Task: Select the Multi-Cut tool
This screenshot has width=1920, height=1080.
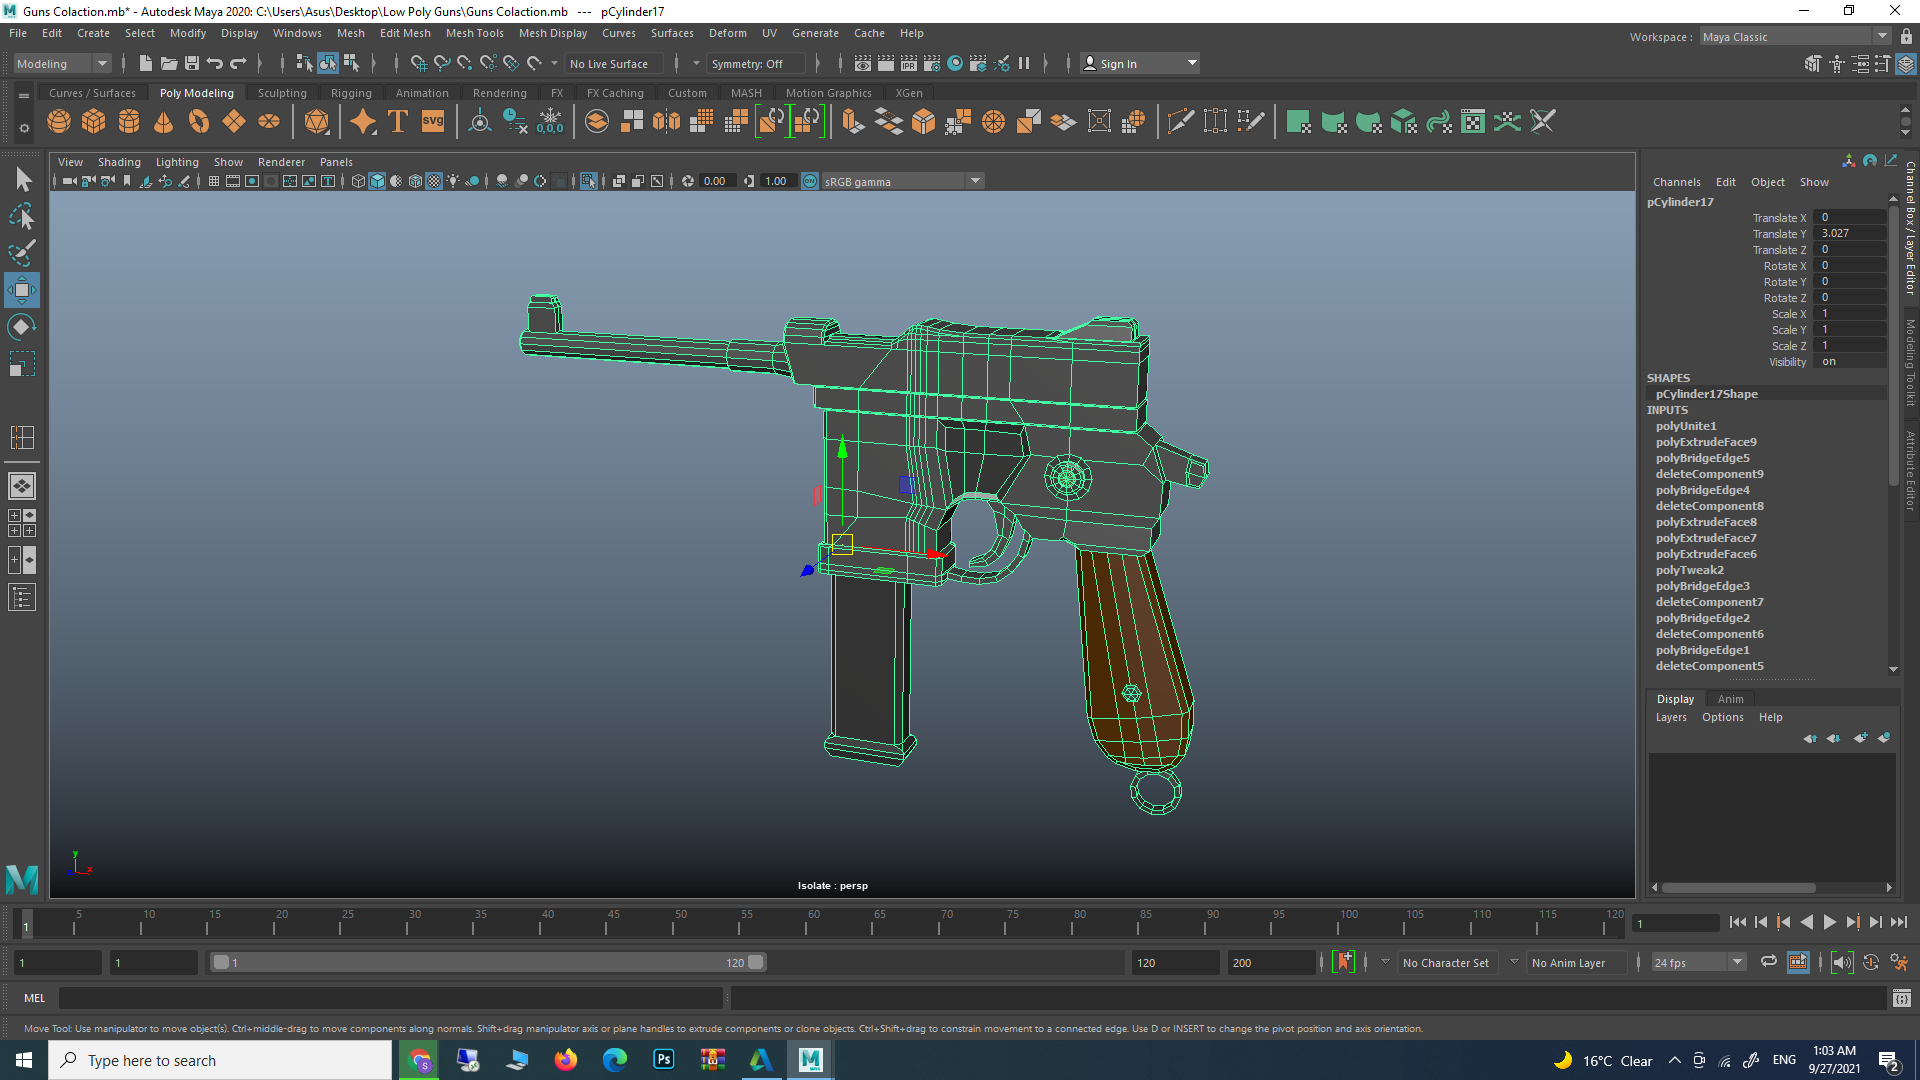Action: pos(1180,121)
